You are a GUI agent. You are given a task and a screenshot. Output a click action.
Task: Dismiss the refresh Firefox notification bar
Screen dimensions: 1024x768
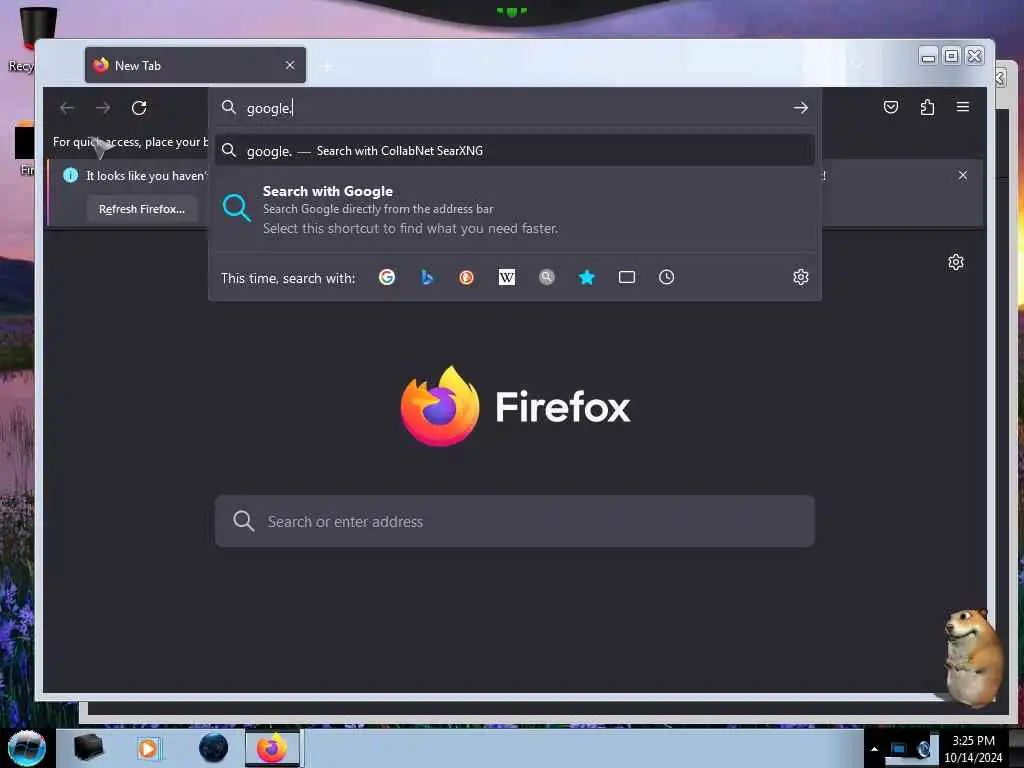963,175
